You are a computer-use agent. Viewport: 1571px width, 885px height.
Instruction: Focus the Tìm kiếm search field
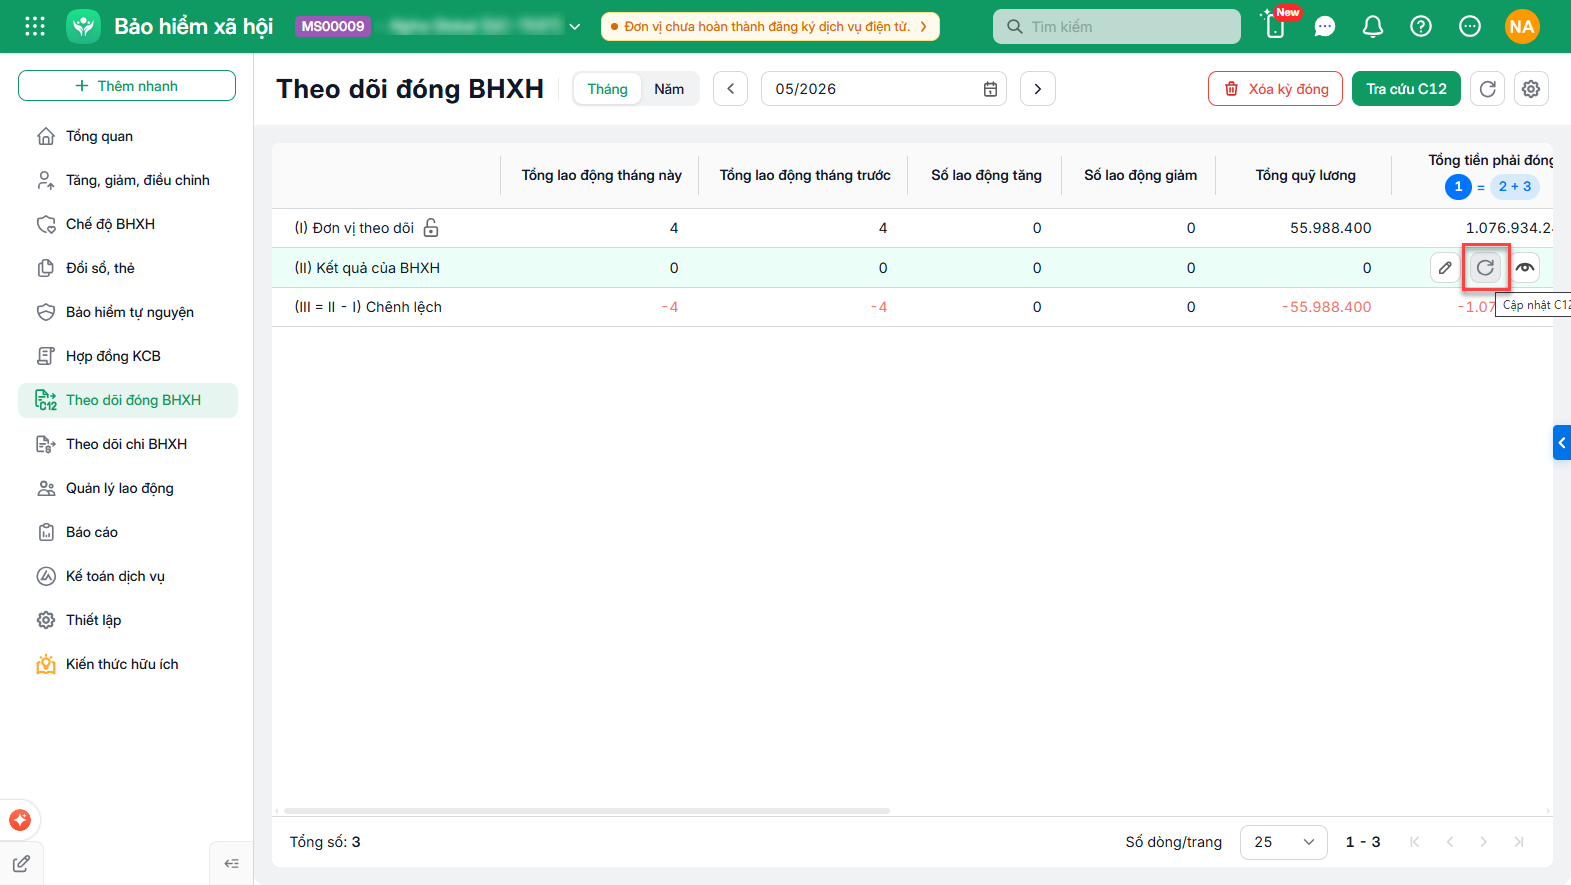[1117, 27]
